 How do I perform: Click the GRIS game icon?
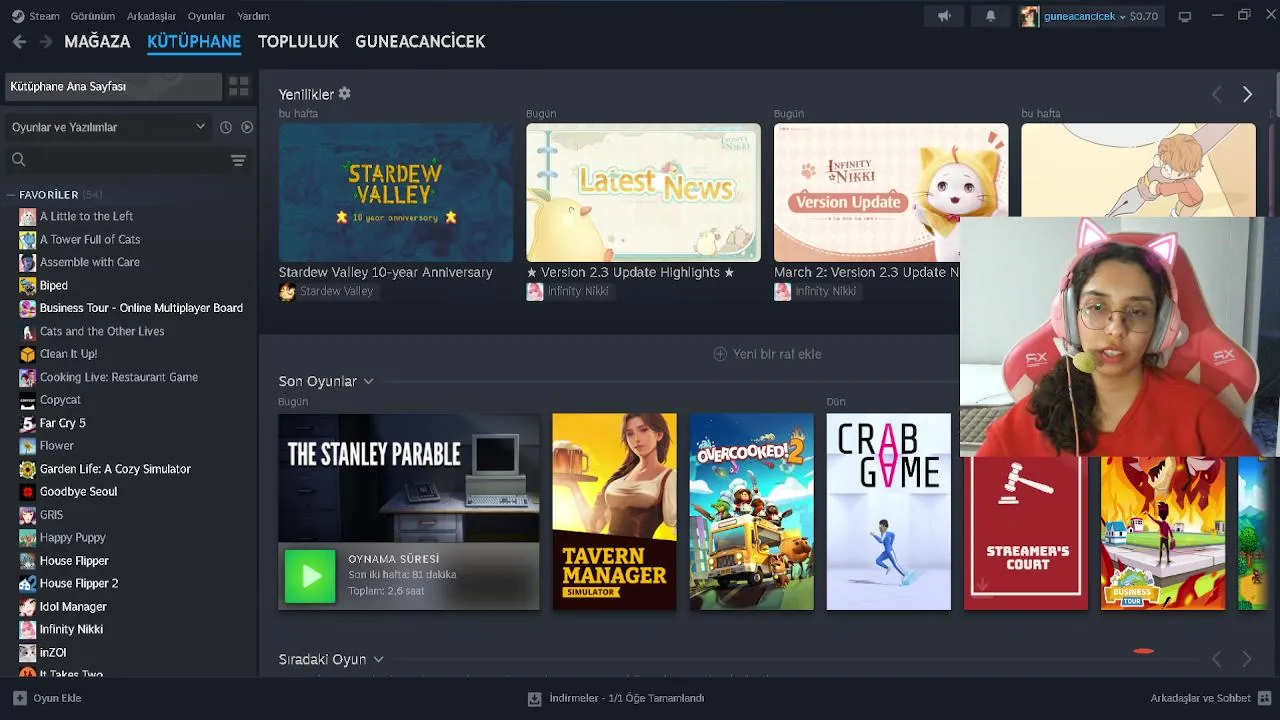tap(28, 515)
